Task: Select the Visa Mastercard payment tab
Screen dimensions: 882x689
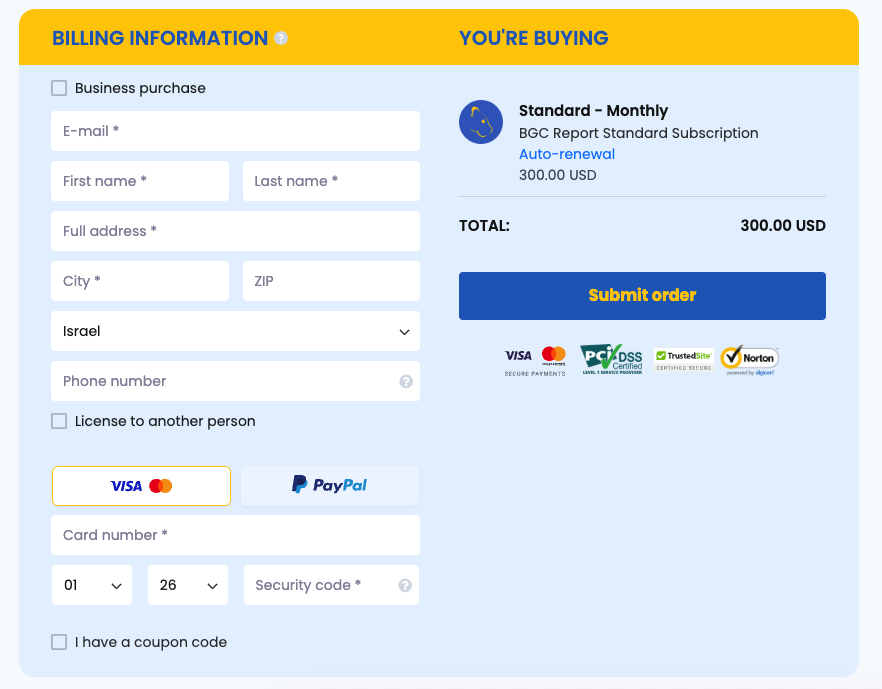Action: [x=141, y=486]
